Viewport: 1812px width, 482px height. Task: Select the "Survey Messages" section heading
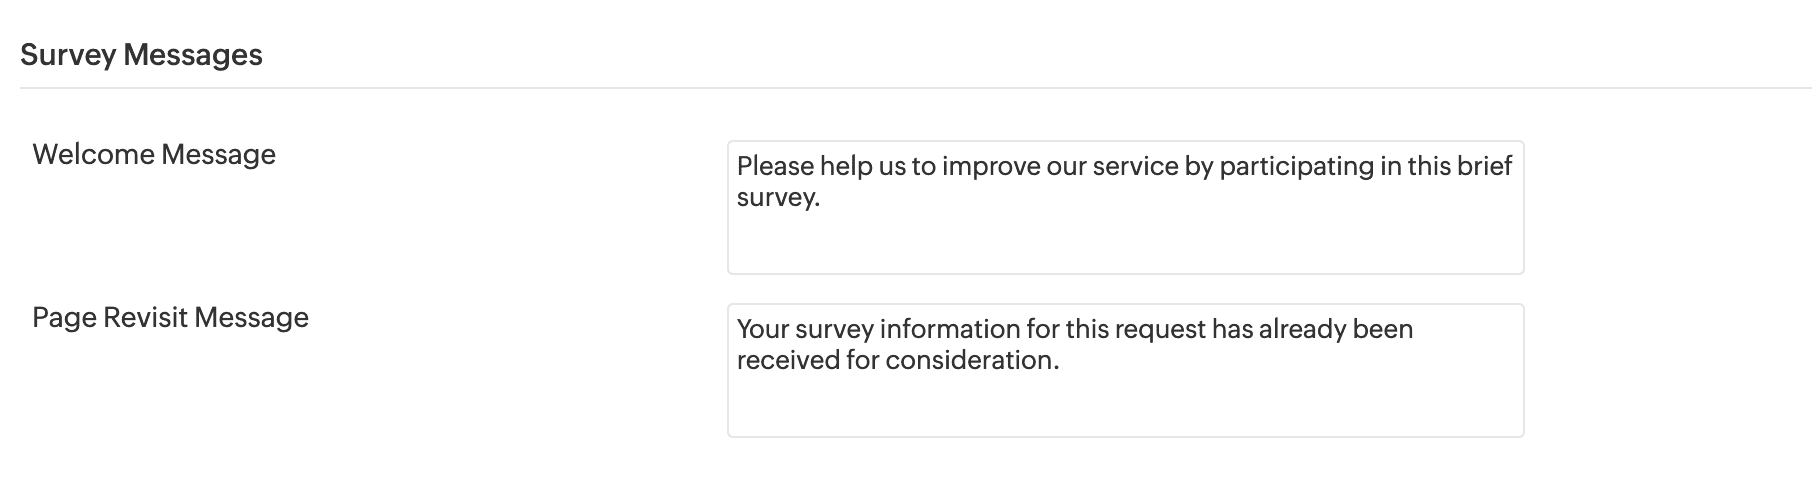[141, 55]
